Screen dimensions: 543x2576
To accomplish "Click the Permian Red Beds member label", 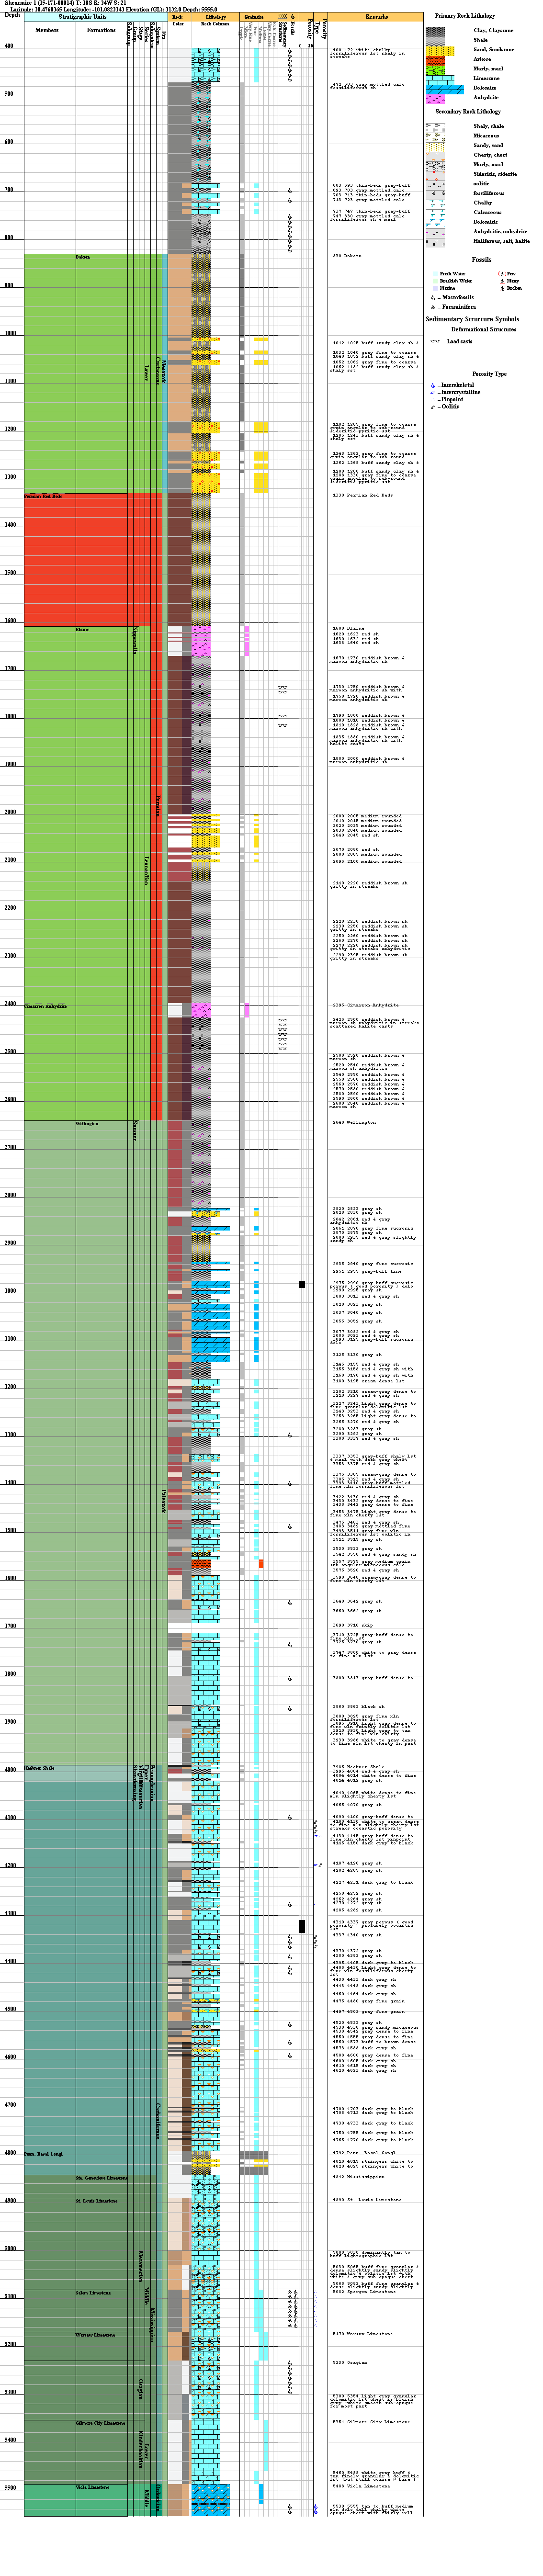I will pos(43,496).
